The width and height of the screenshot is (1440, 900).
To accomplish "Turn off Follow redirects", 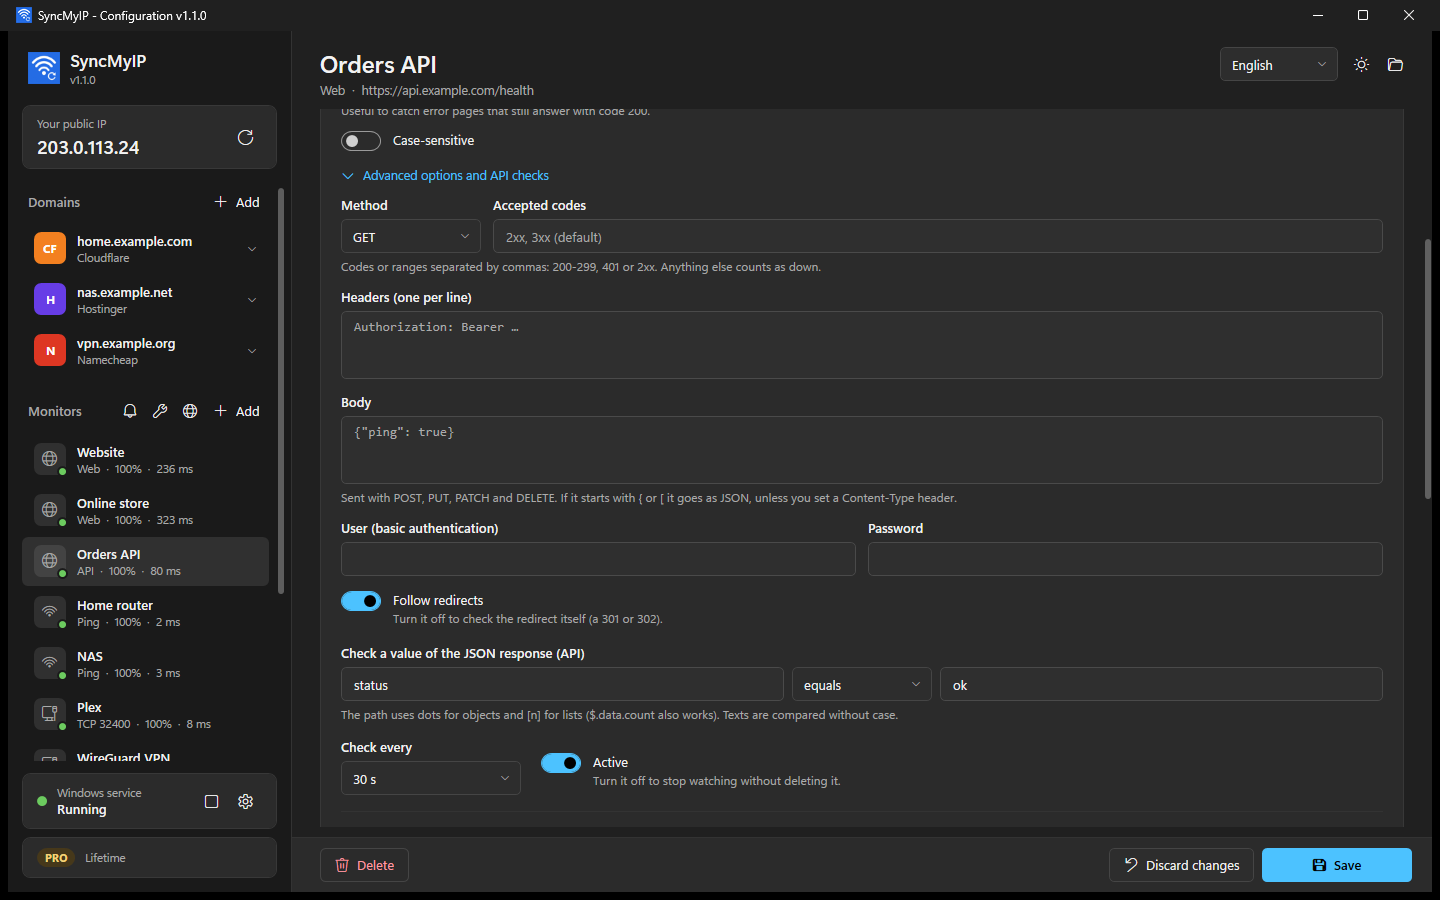I will [361, 601].
